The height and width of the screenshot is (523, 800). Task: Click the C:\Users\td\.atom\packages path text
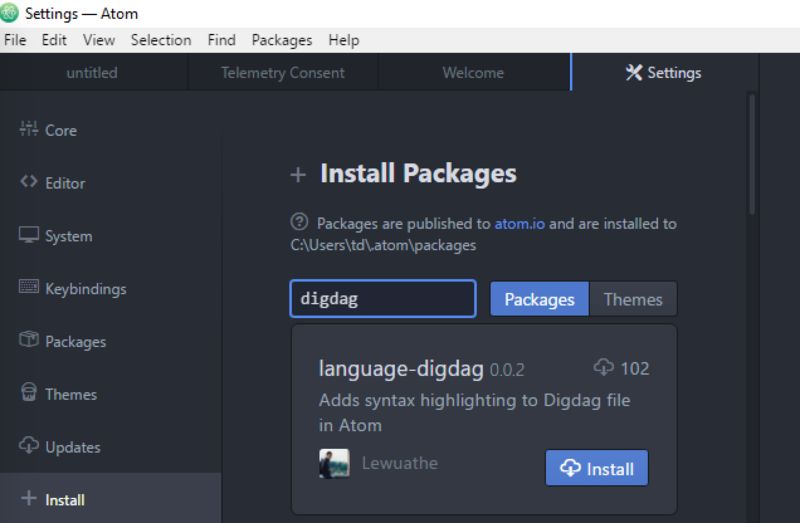(383, 245)
